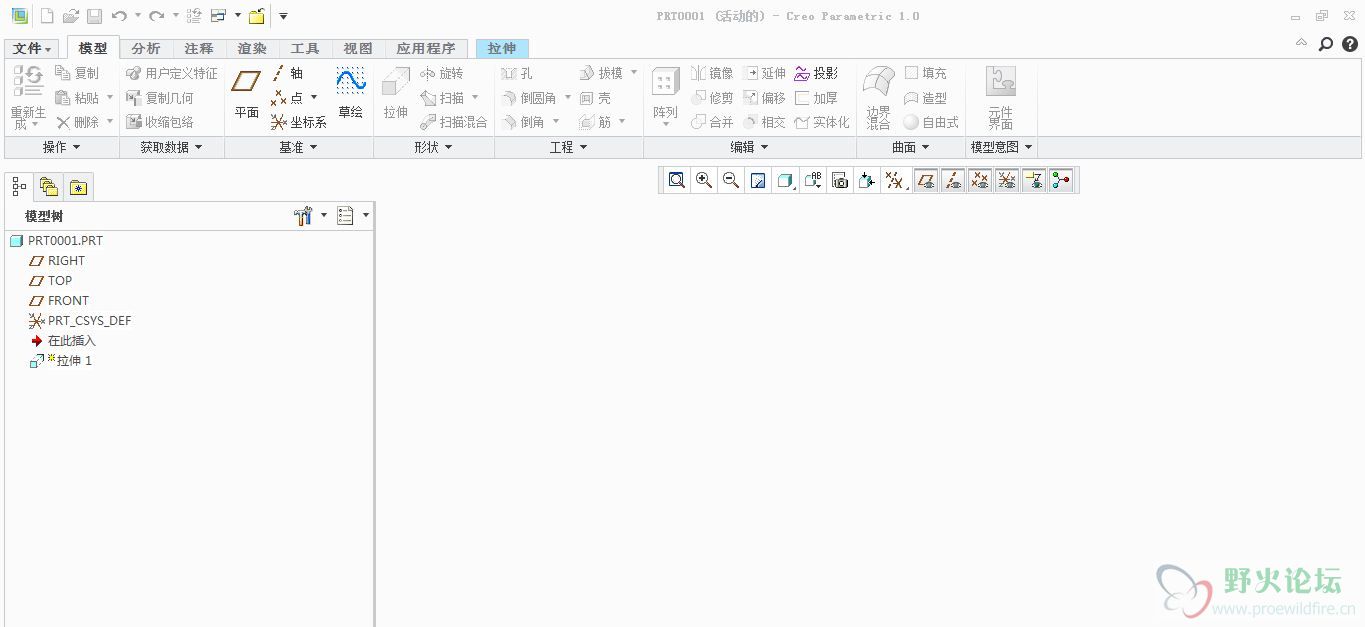Screen dimensions: 1365x627
Task: Open the View Manager camera icon
Action: [x=840, y=180]
